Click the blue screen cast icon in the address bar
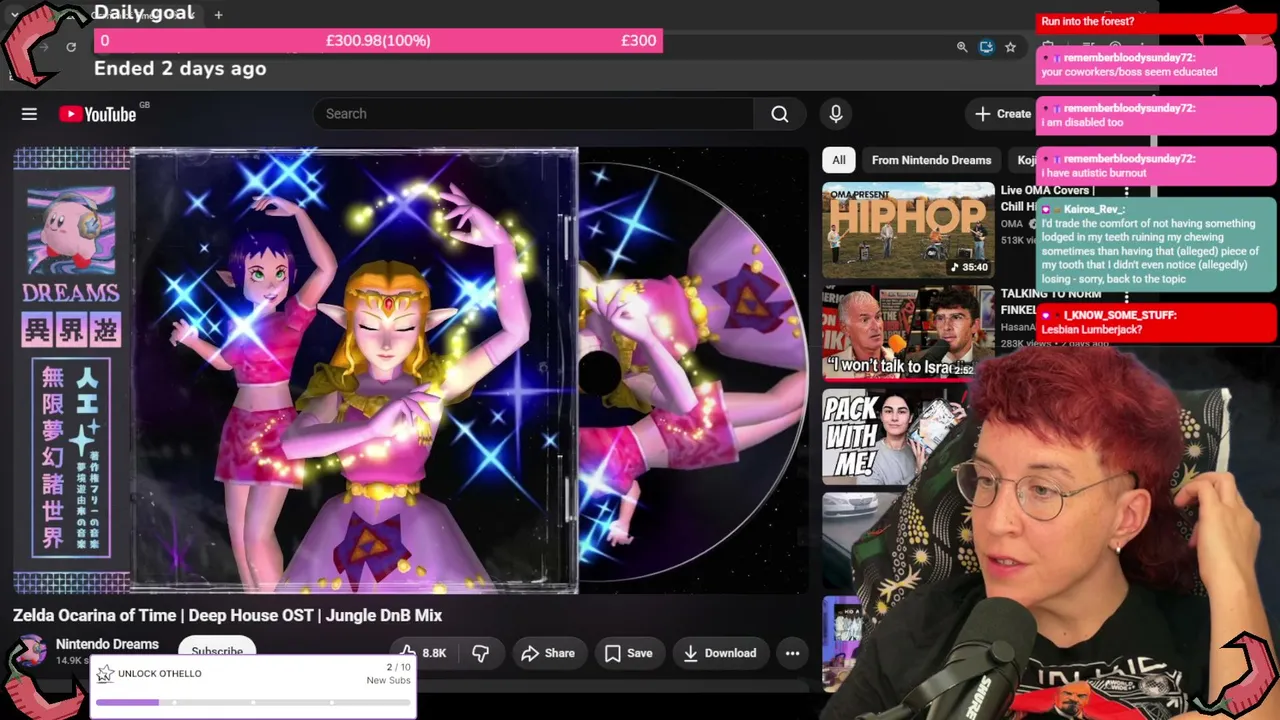The width and height of the screenshot is (1280, 720). pos(986,47)
